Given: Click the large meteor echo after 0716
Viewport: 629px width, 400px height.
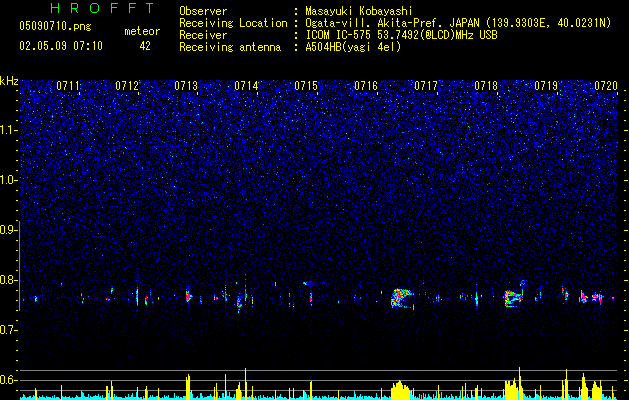Looking at the screenshot, I should pos(402,298).
